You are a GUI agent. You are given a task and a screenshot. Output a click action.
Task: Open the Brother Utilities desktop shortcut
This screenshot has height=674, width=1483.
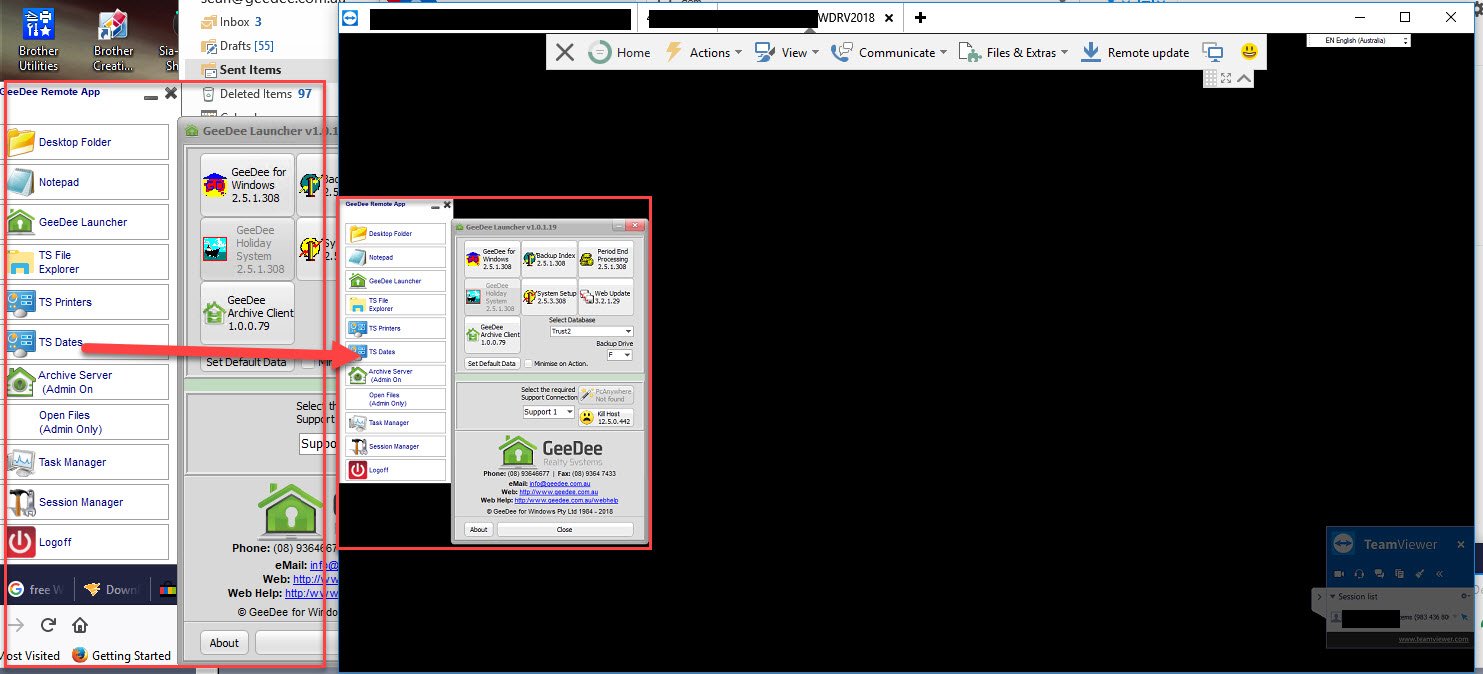pos(38,40)
